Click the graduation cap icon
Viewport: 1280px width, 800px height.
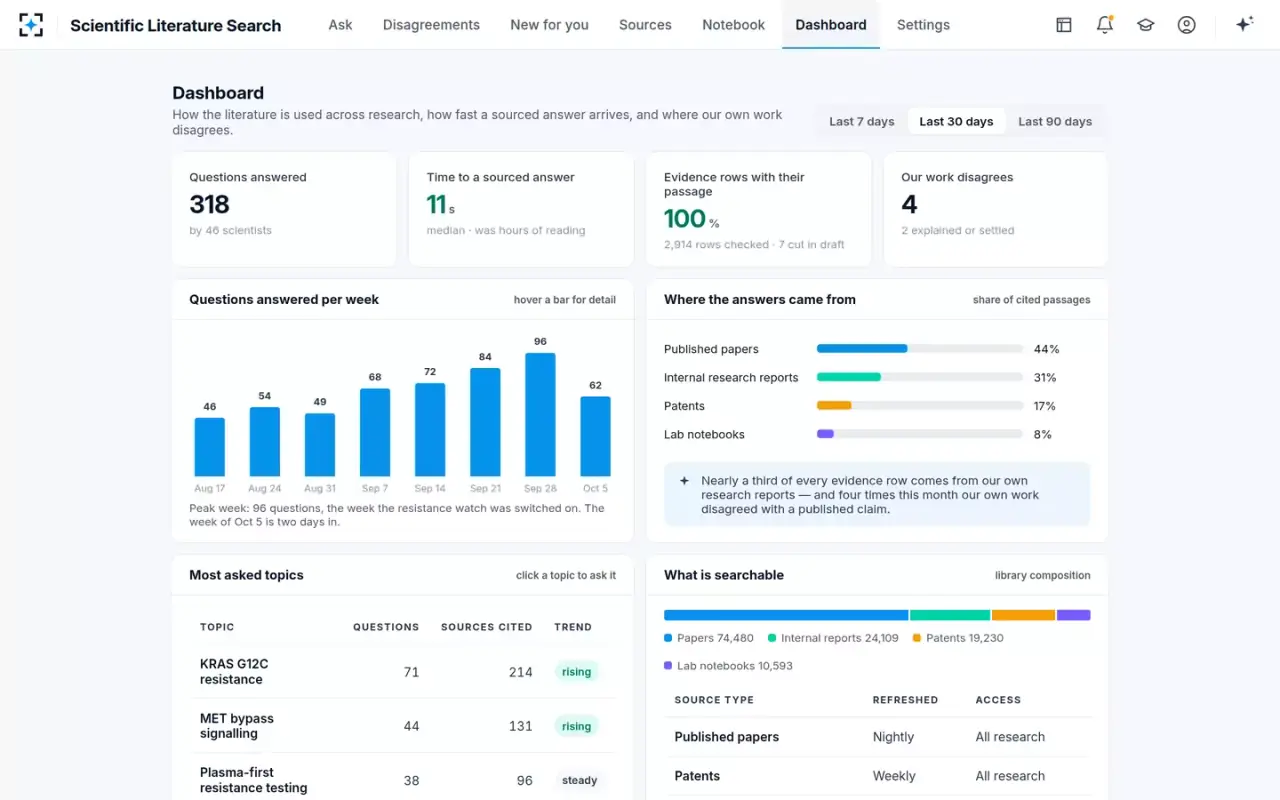1146,25
